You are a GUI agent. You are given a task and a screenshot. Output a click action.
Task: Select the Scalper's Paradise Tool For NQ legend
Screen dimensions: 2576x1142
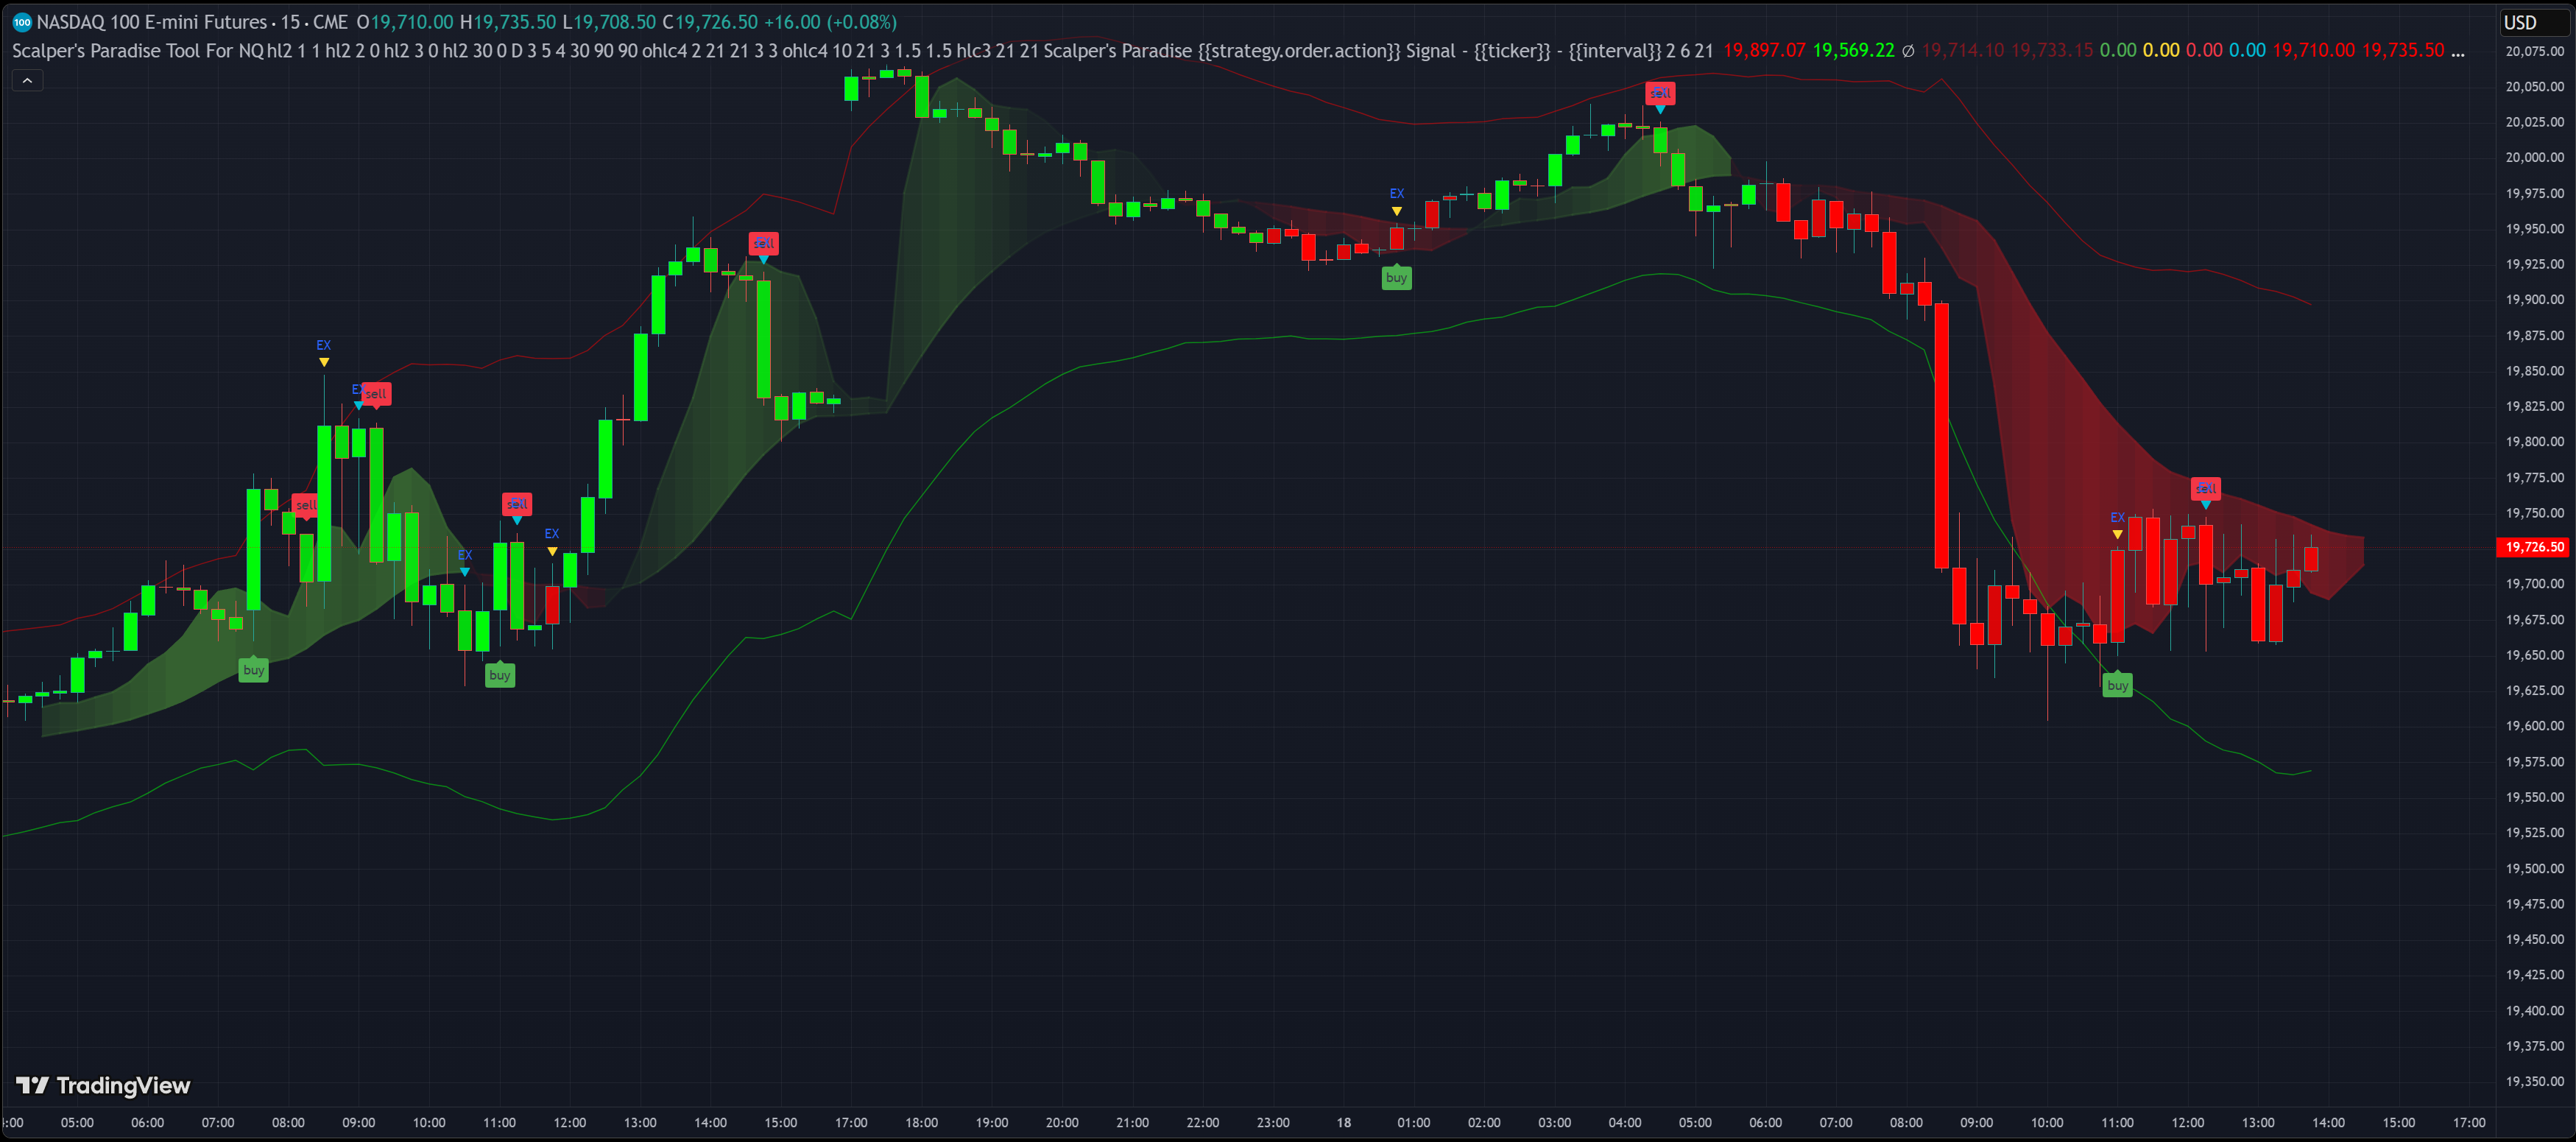click(138, 50)
